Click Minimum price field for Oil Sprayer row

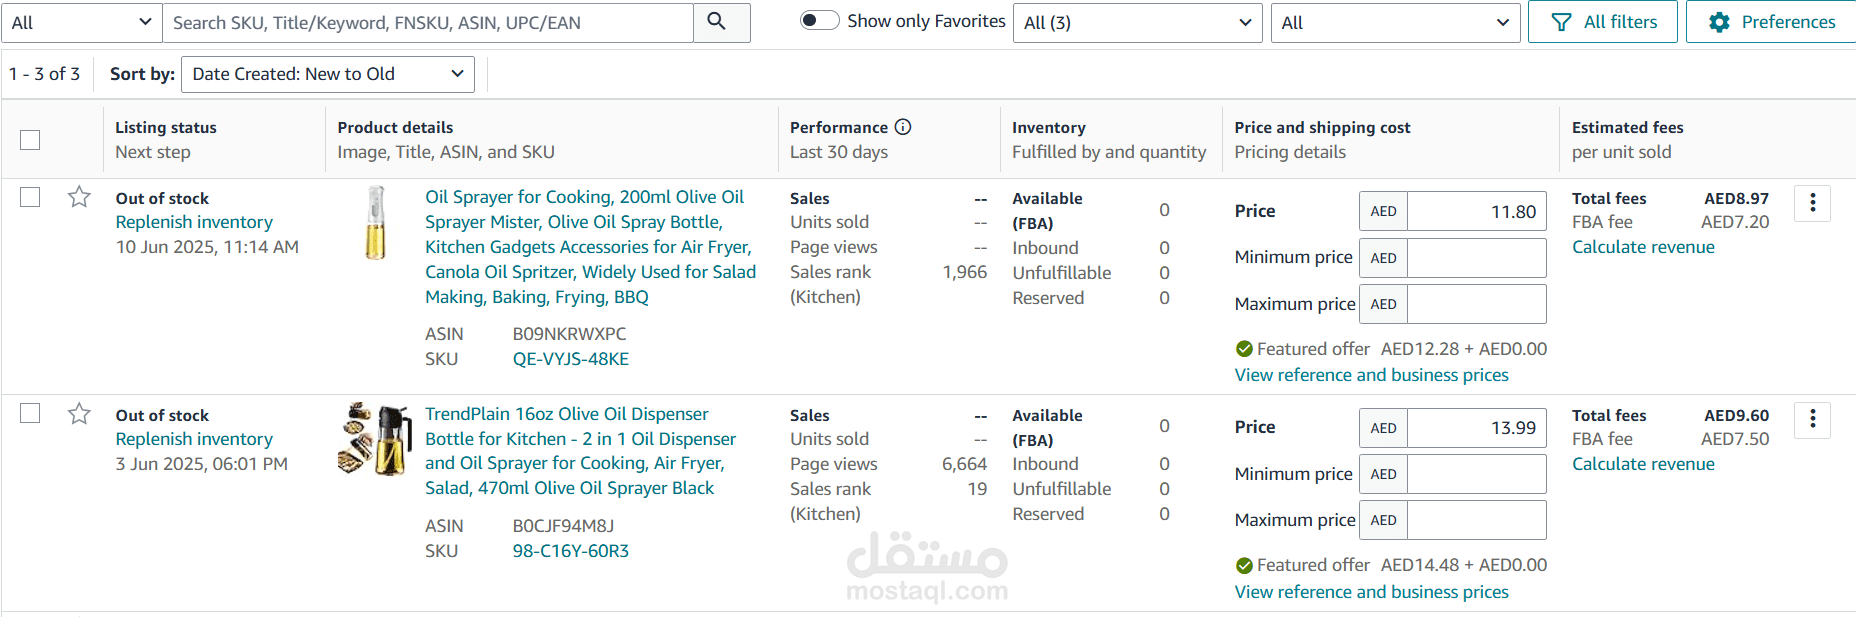[x=1476, y=258]
